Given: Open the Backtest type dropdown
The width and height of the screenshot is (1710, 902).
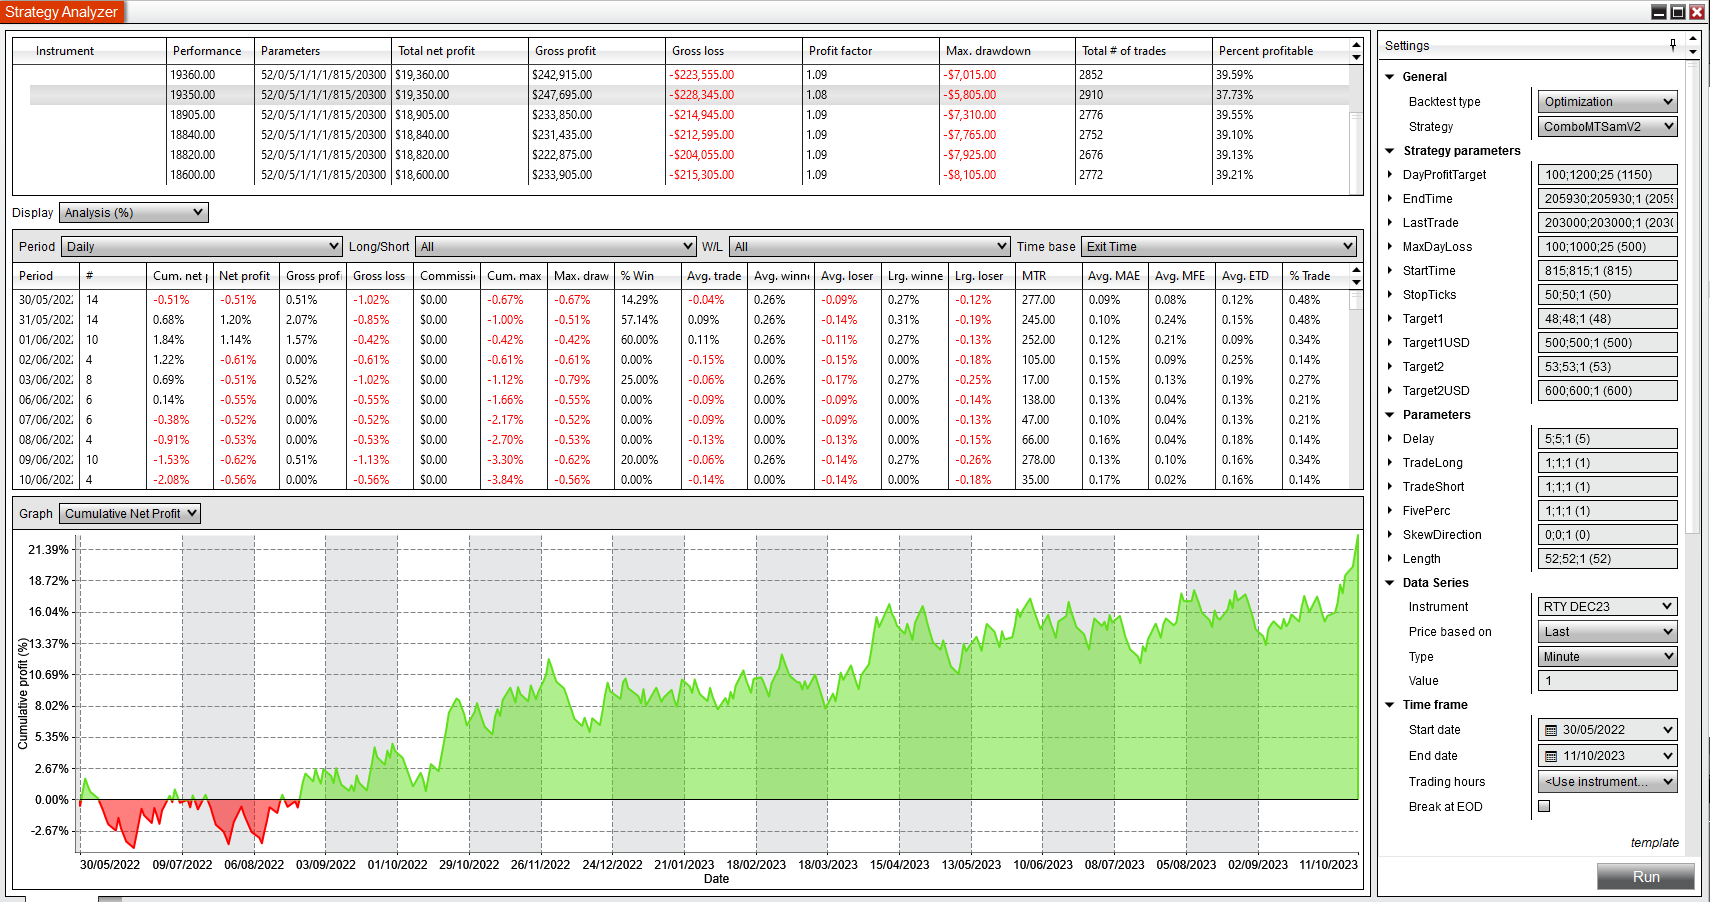Looking at the screenshot, I should 1607,102.
